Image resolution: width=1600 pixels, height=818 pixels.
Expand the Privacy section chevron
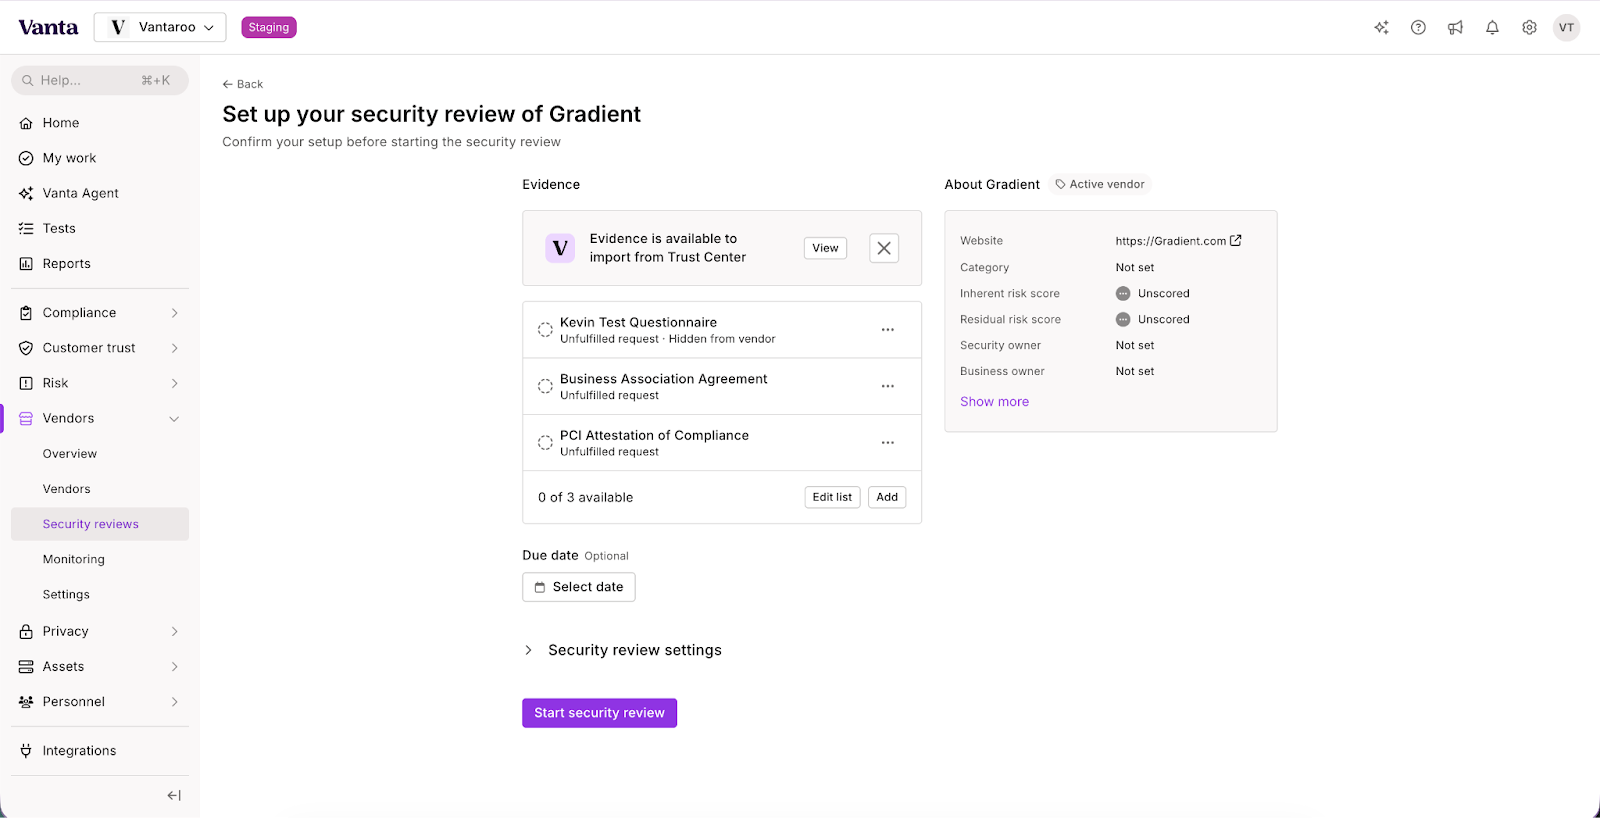174,631
